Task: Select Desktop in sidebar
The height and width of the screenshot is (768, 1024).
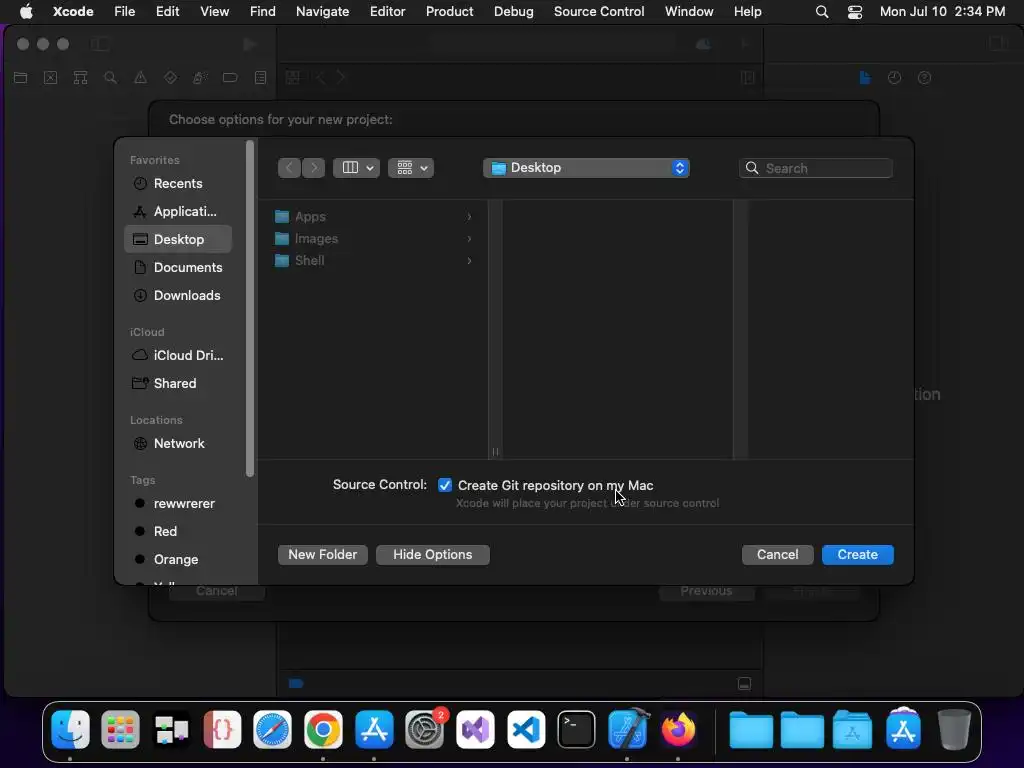Action: click(x=178, y=240)
